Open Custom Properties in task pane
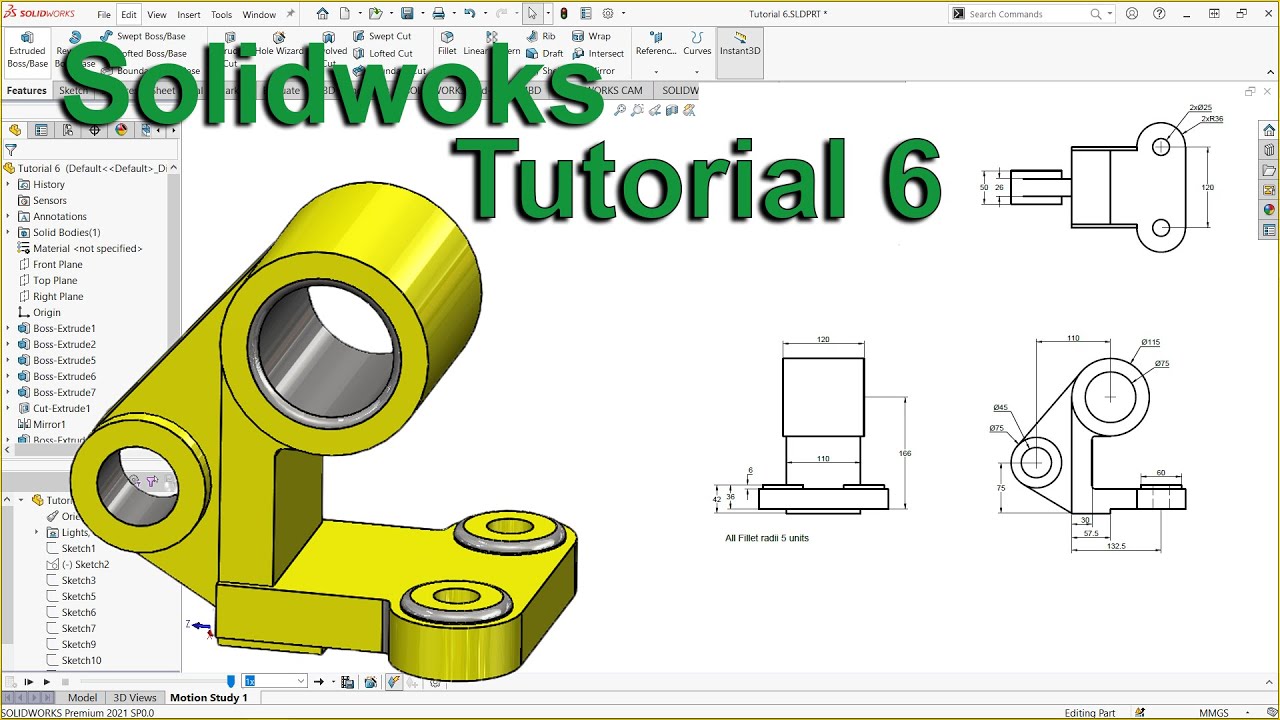1280x720 pixels. 1269,230
